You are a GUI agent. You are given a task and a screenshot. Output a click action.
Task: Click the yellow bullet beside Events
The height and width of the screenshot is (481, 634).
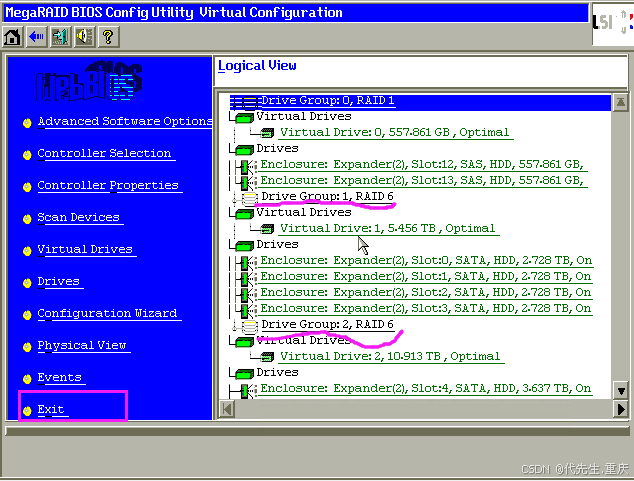27,379
